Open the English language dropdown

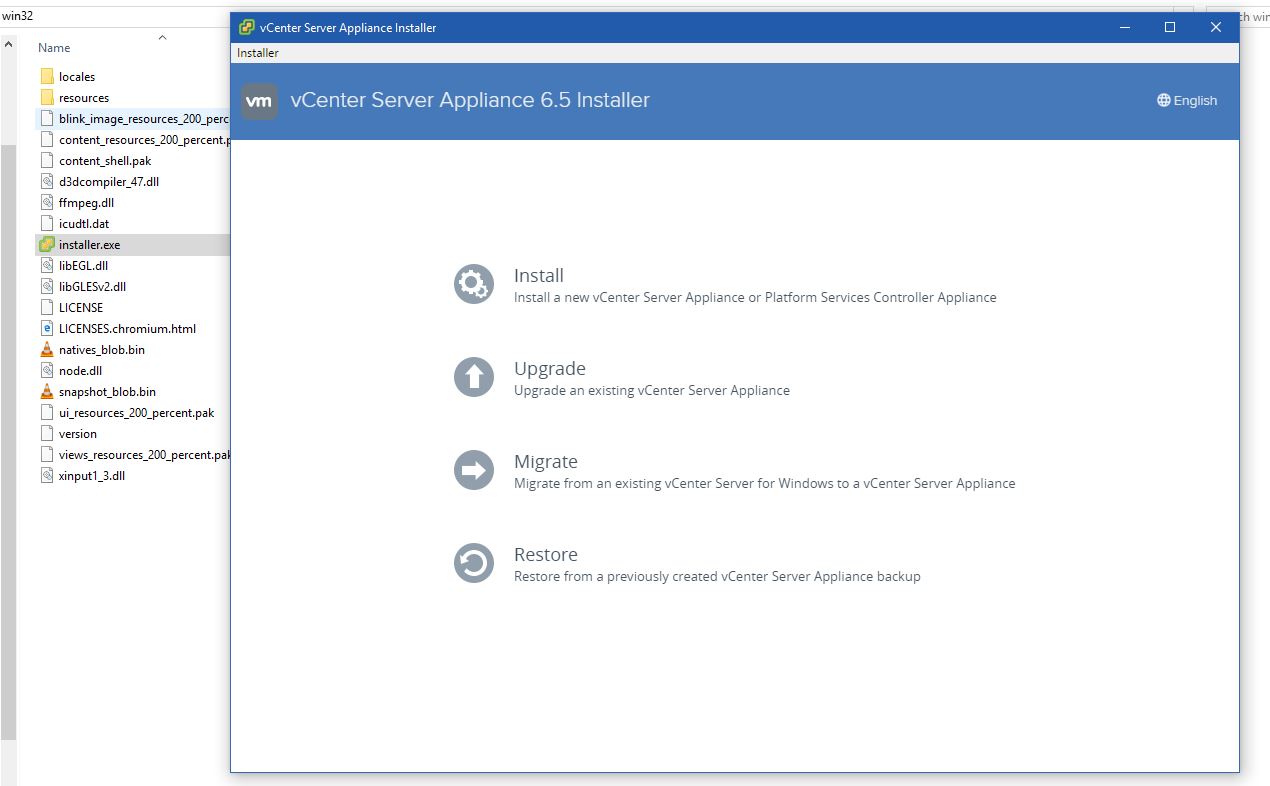coord(1187,100)
